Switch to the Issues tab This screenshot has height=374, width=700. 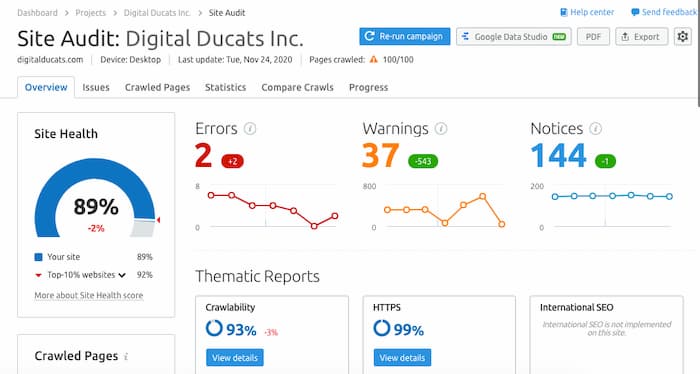click(96, 87)
